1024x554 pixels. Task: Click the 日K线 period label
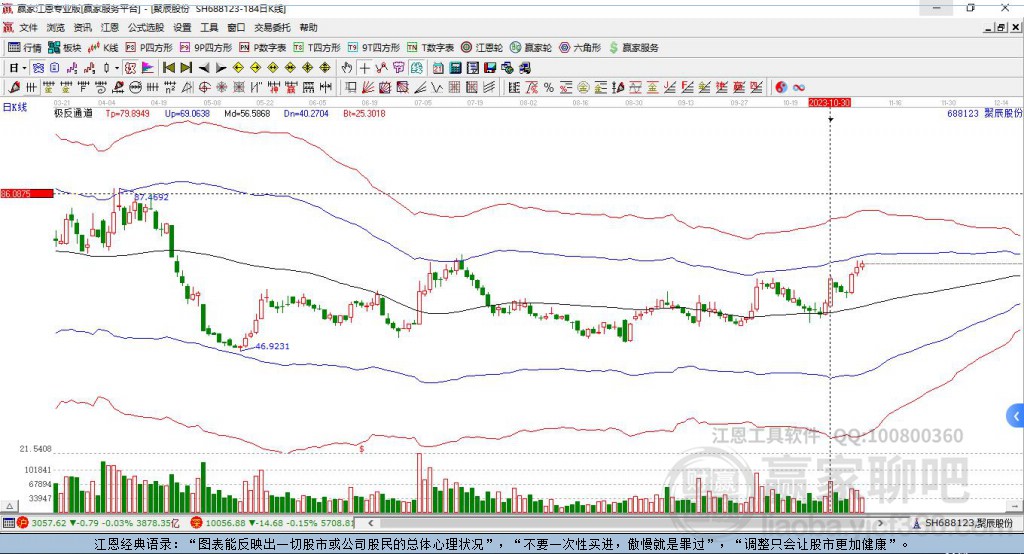pos(15,107)
